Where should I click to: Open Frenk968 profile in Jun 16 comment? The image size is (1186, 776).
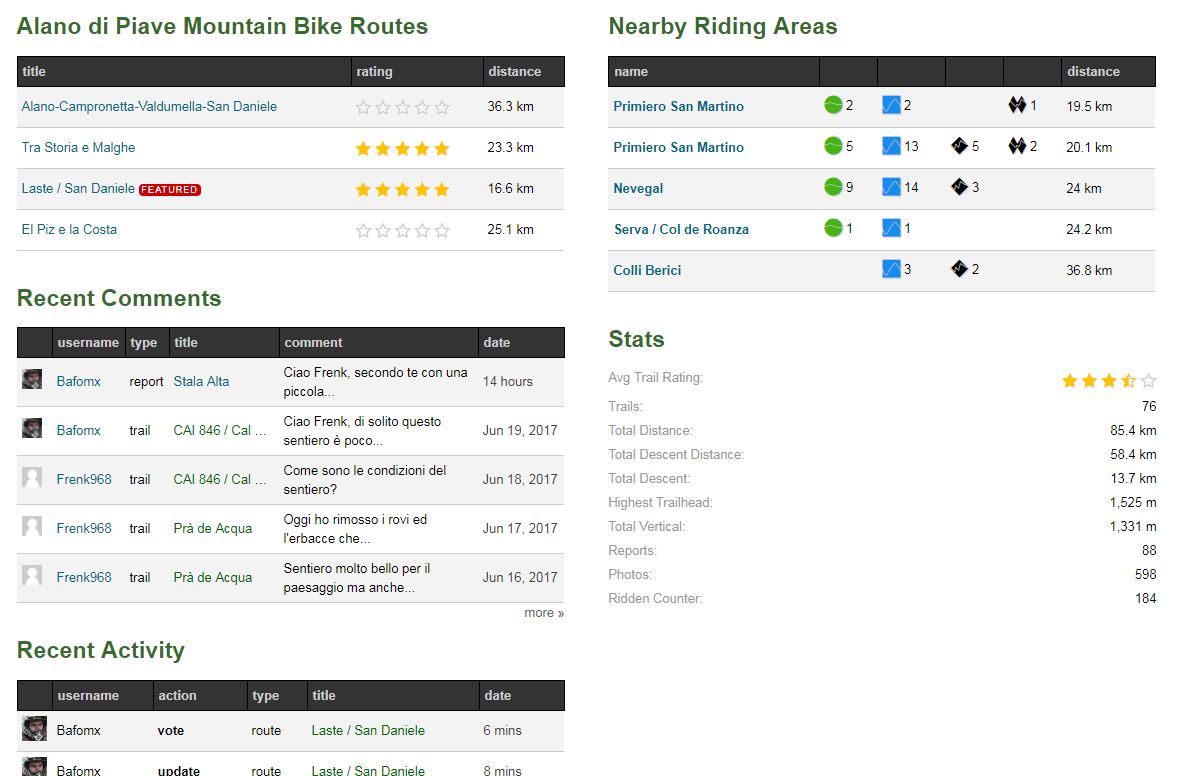[84, 578]
